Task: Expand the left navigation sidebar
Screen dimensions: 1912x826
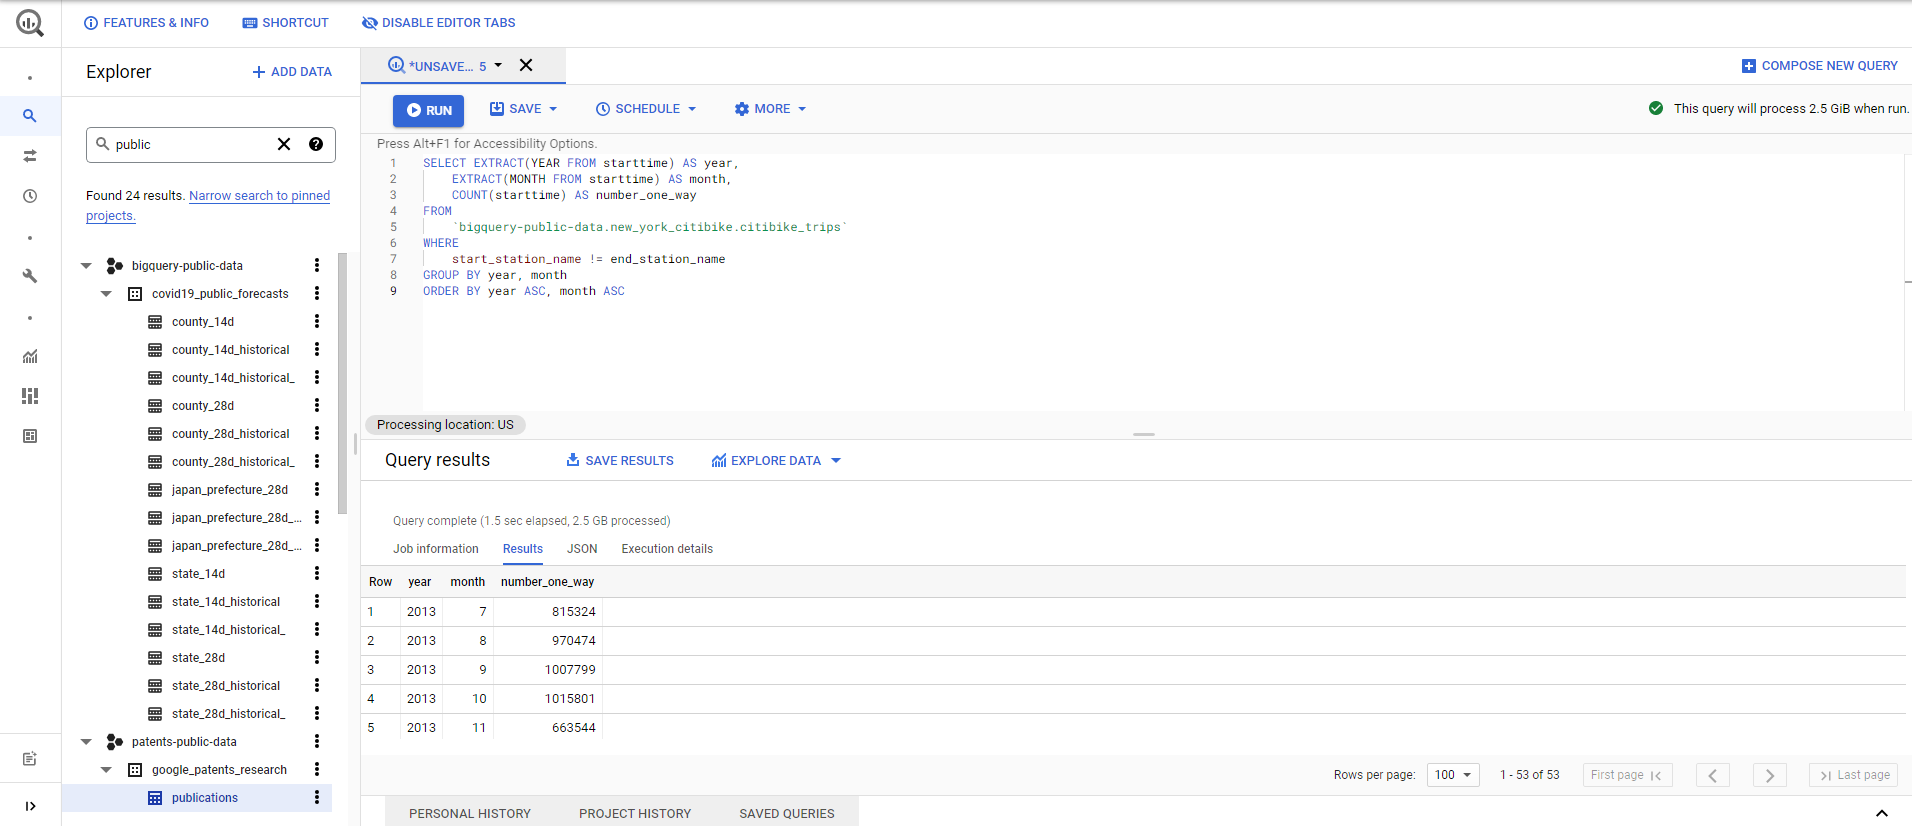Action: coord(30,806)
